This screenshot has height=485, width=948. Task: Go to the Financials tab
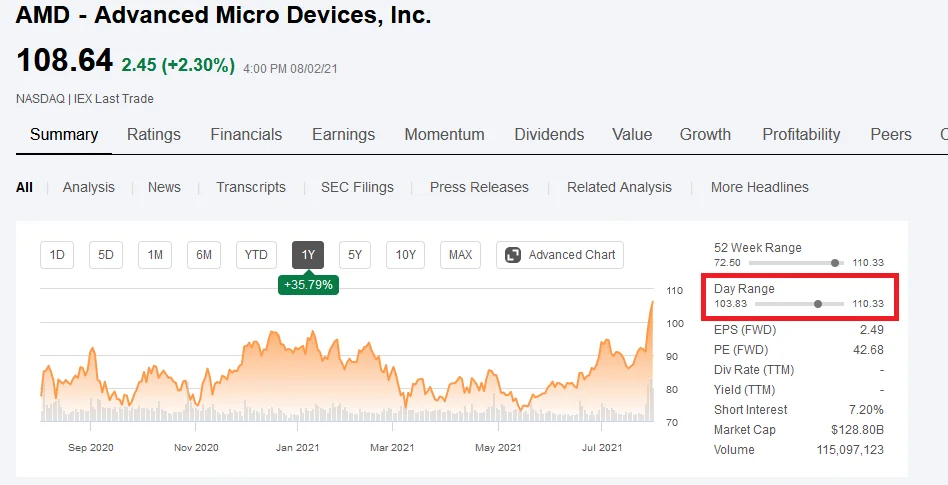click(246, 134)
